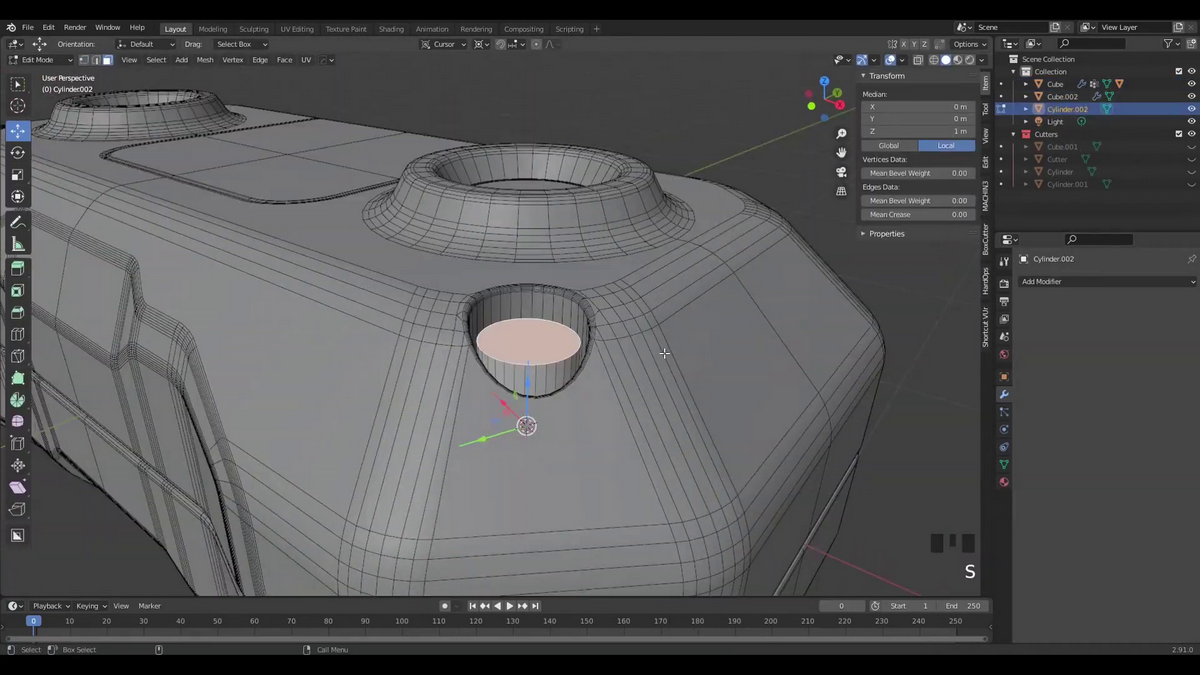This screenshot has height=675, width=1200.
Task: Open the File menu
Action: point(28,28)
